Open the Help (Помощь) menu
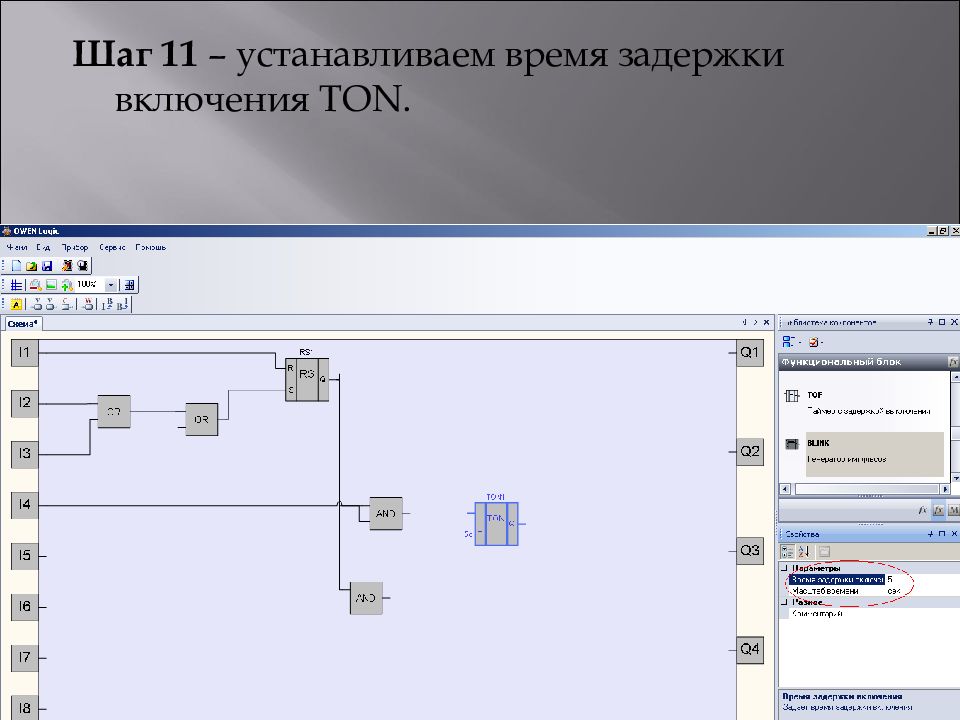The height and width of the screenshot is (720, 960). click(x=151, y=247)
